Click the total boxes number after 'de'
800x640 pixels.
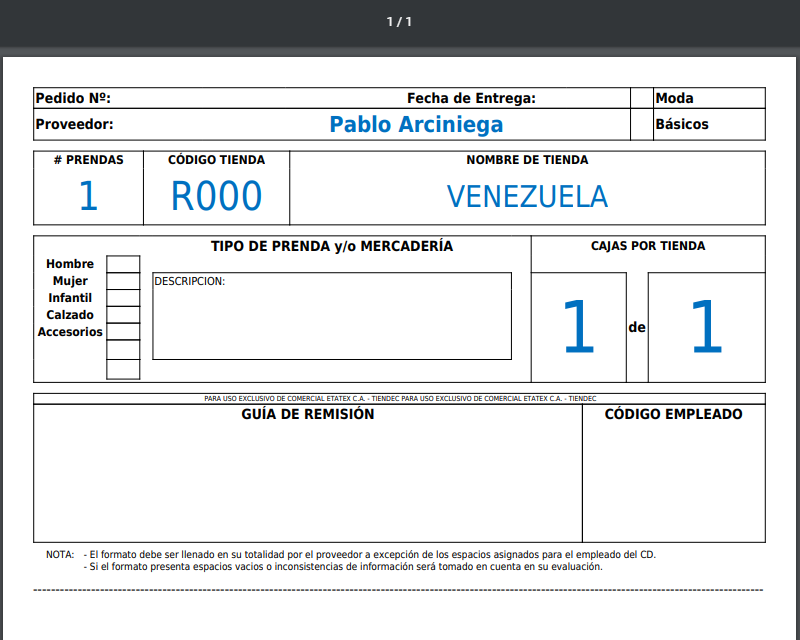tap(706, 328)
